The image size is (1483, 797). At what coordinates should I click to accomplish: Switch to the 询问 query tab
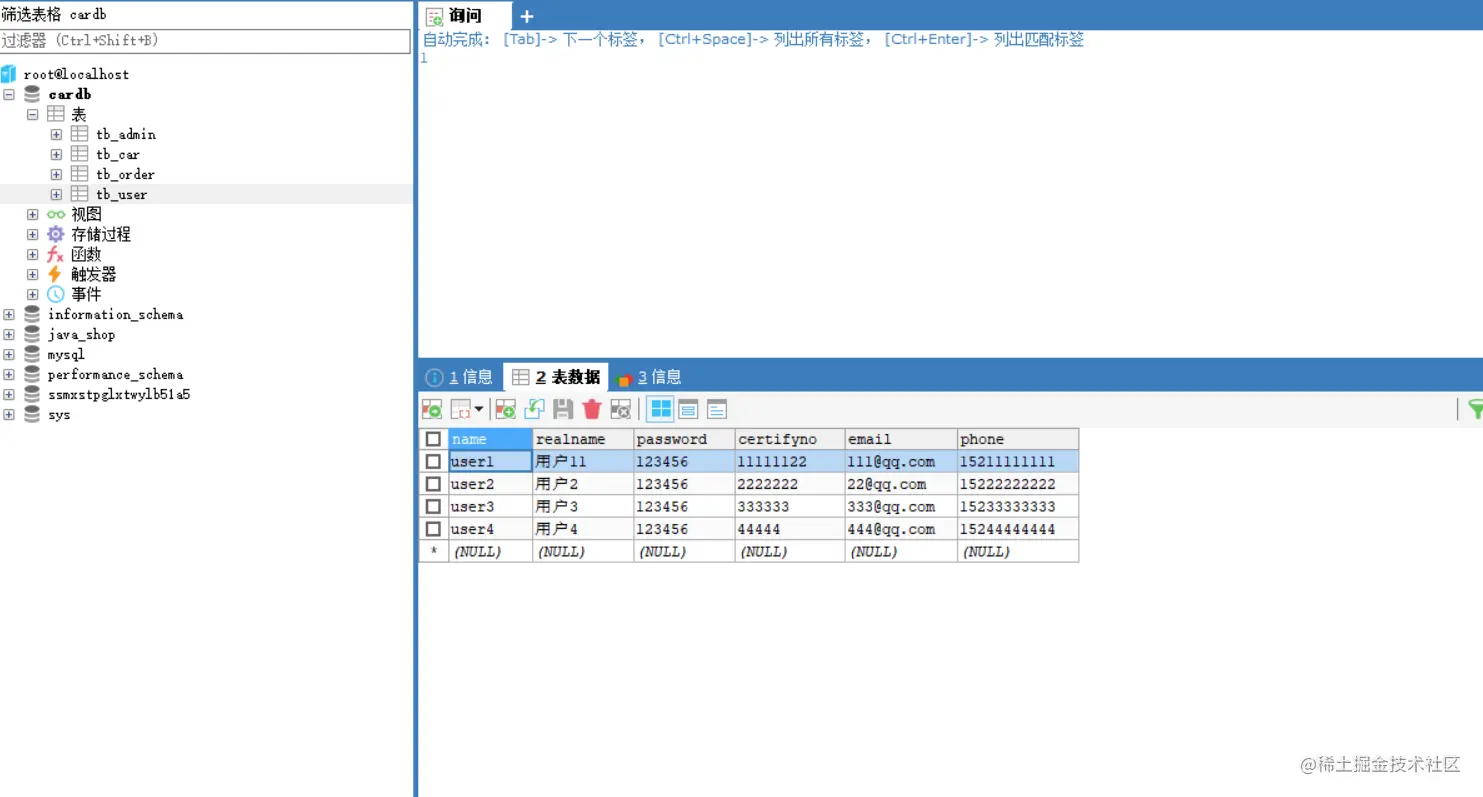(x=466, y=16)
